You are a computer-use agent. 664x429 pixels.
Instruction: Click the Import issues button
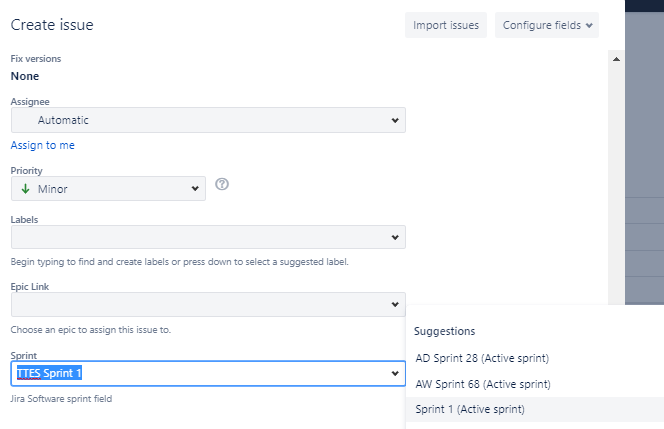click(445, 25)
